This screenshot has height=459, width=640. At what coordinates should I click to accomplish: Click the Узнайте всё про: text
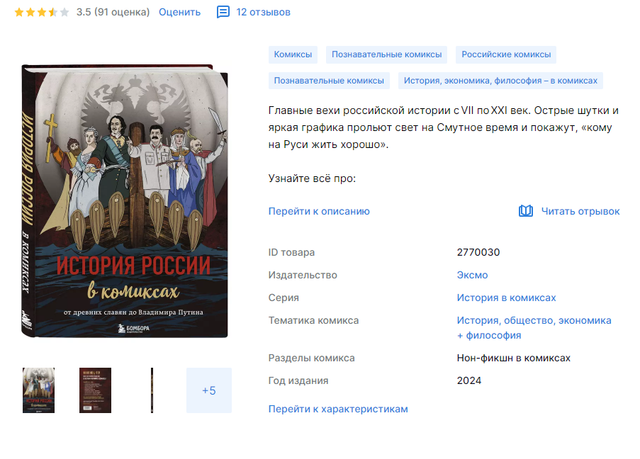click(312, 178)
